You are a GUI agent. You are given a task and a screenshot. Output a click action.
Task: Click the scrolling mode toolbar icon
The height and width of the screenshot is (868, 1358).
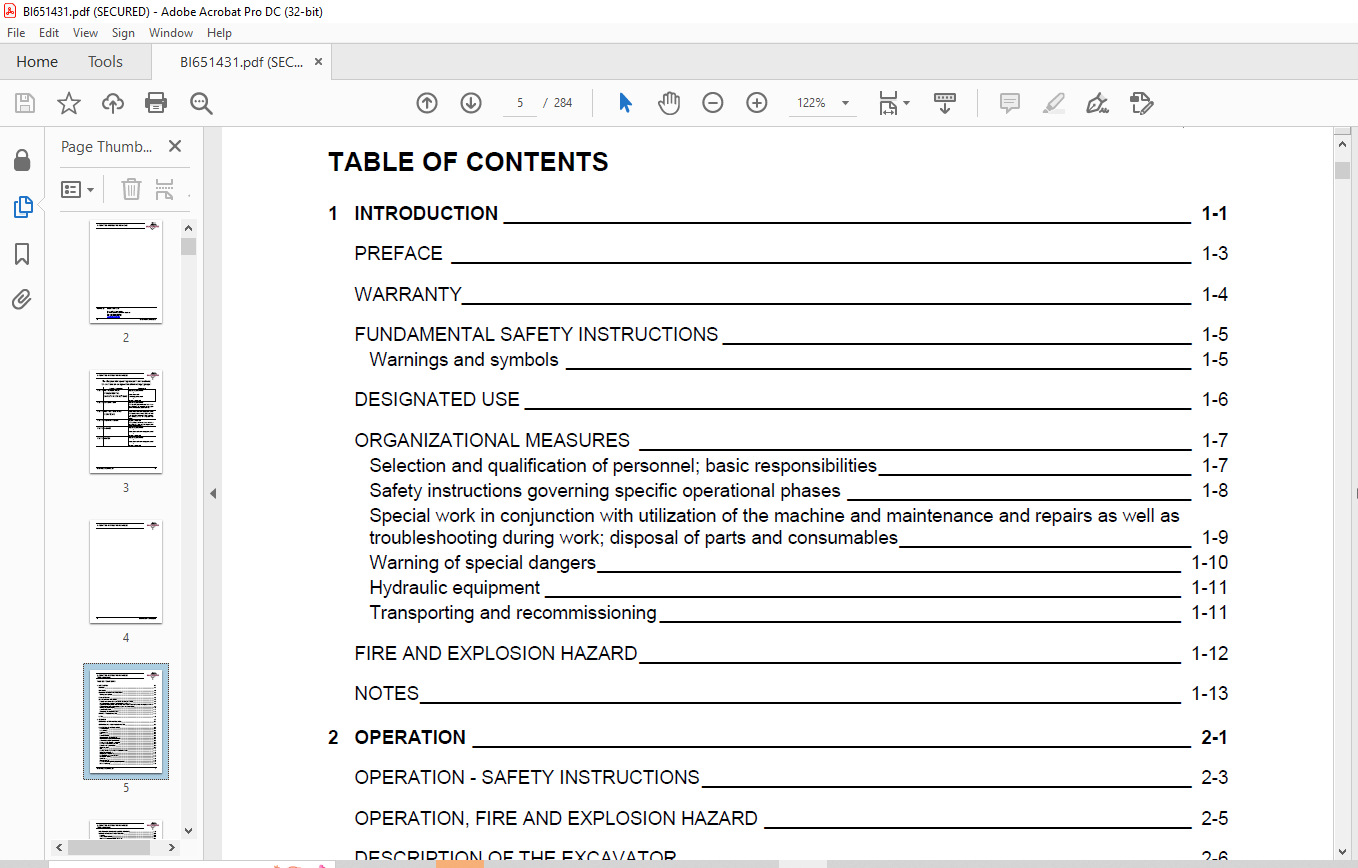coord(945,103)
